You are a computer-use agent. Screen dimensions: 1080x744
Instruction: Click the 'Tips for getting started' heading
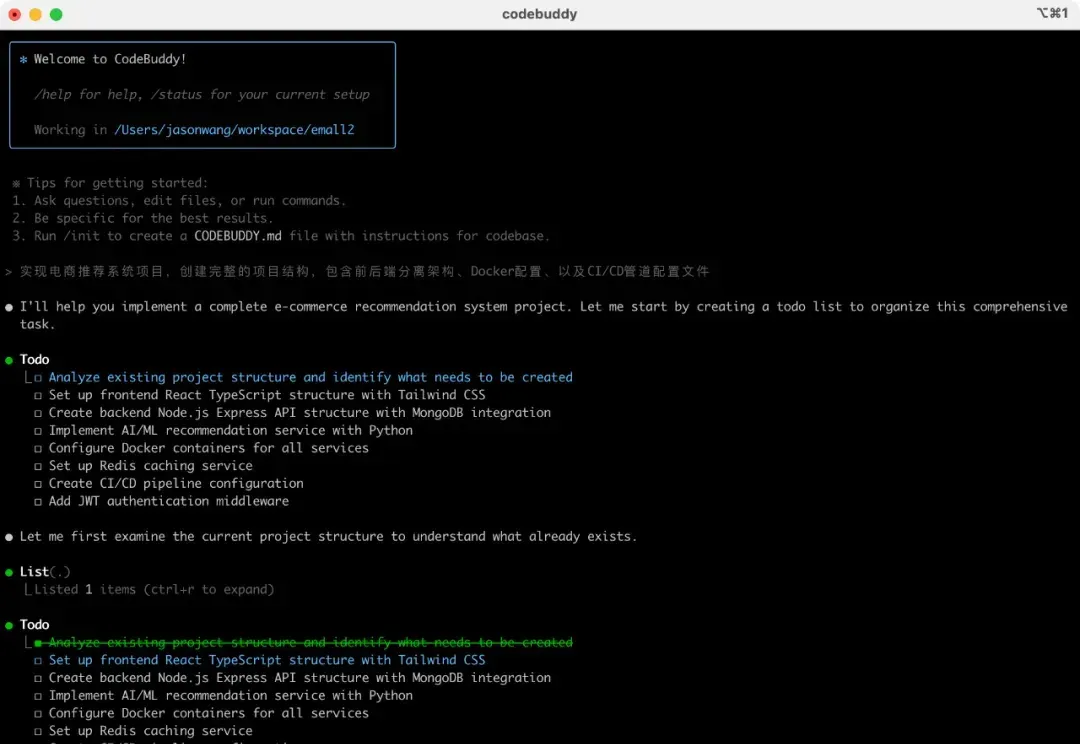pos(117,183)
